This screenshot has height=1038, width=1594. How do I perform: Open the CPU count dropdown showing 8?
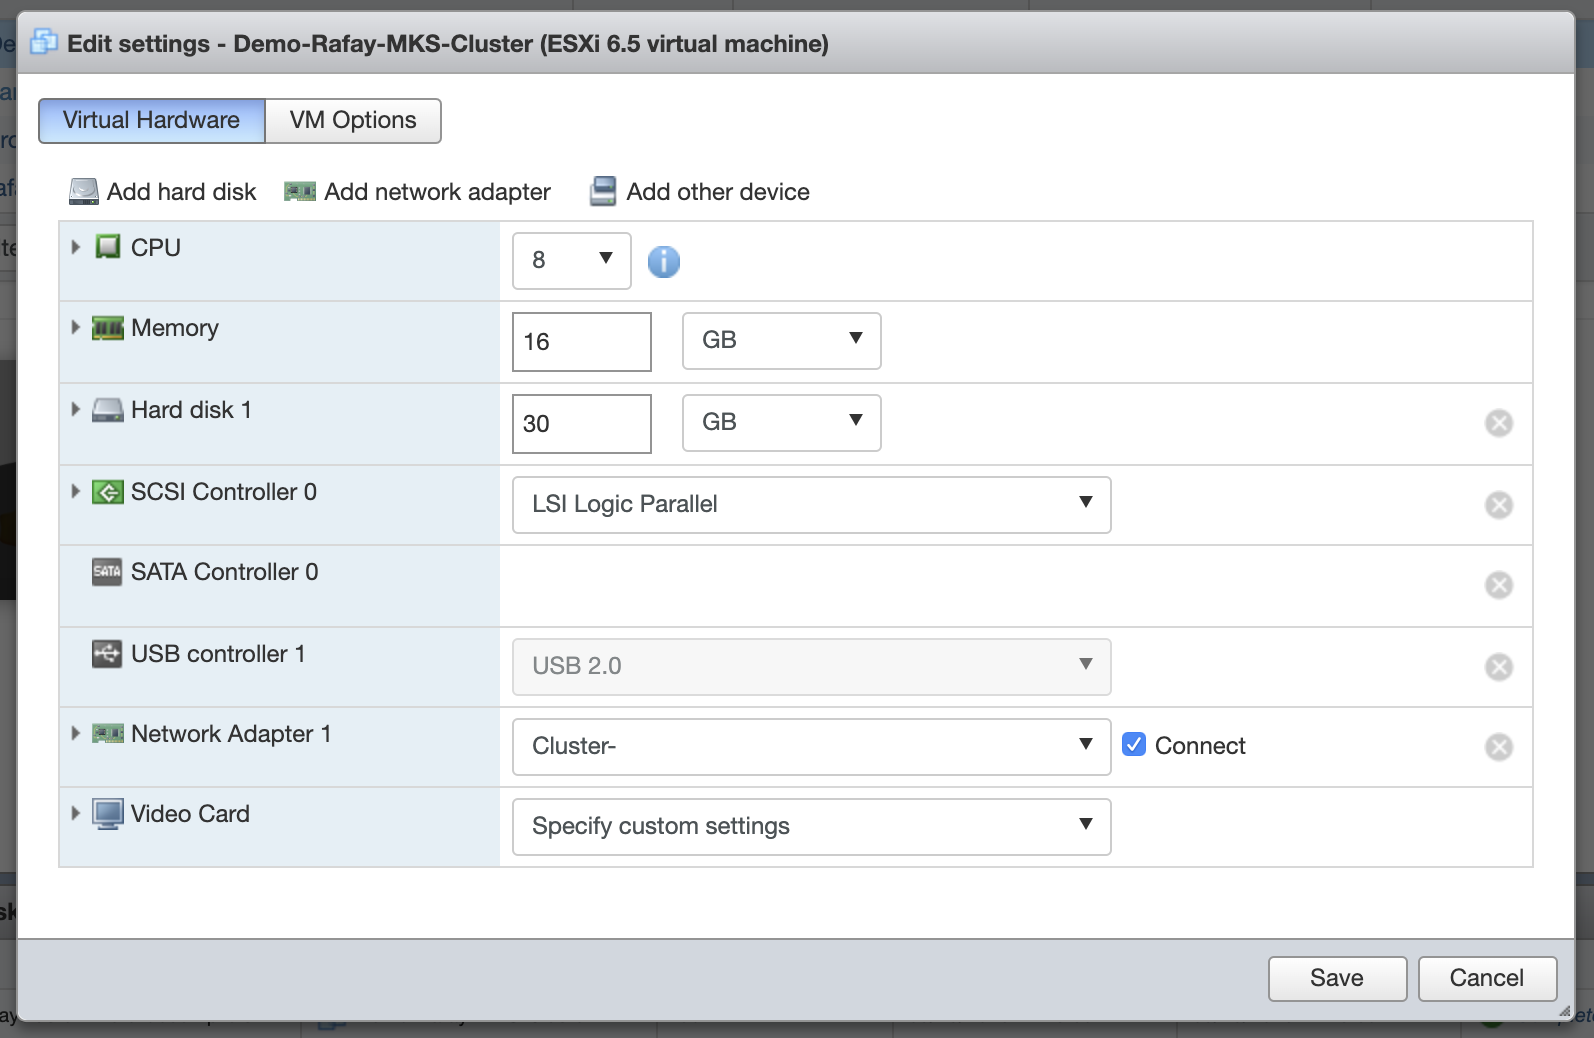(x=572, y=261)
